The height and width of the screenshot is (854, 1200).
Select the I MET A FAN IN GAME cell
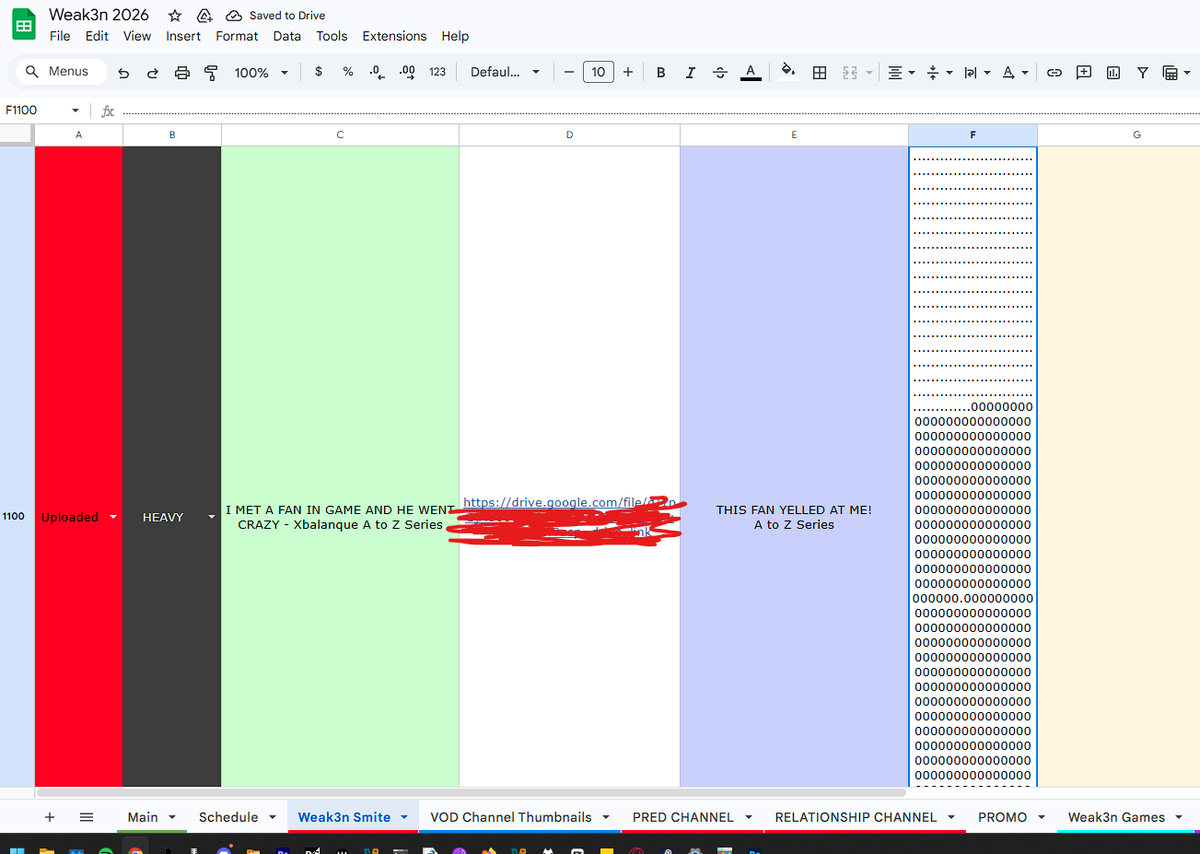(340, 466)
